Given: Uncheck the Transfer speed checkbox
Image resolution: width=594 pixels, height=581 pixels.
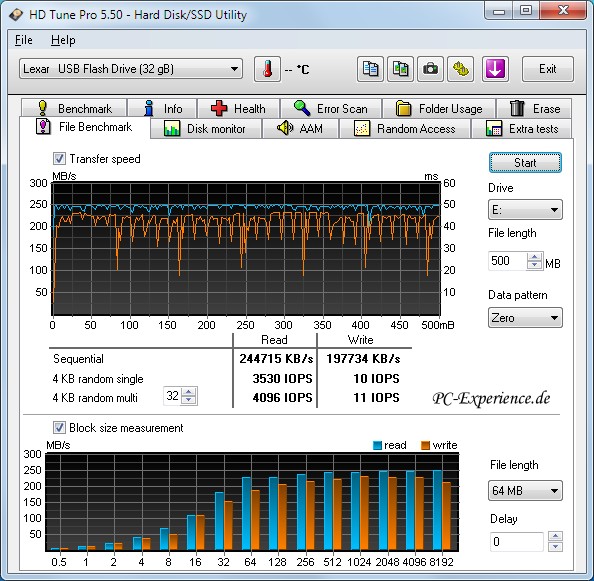Looking at the screenshot, I should [x=59, y=159].
